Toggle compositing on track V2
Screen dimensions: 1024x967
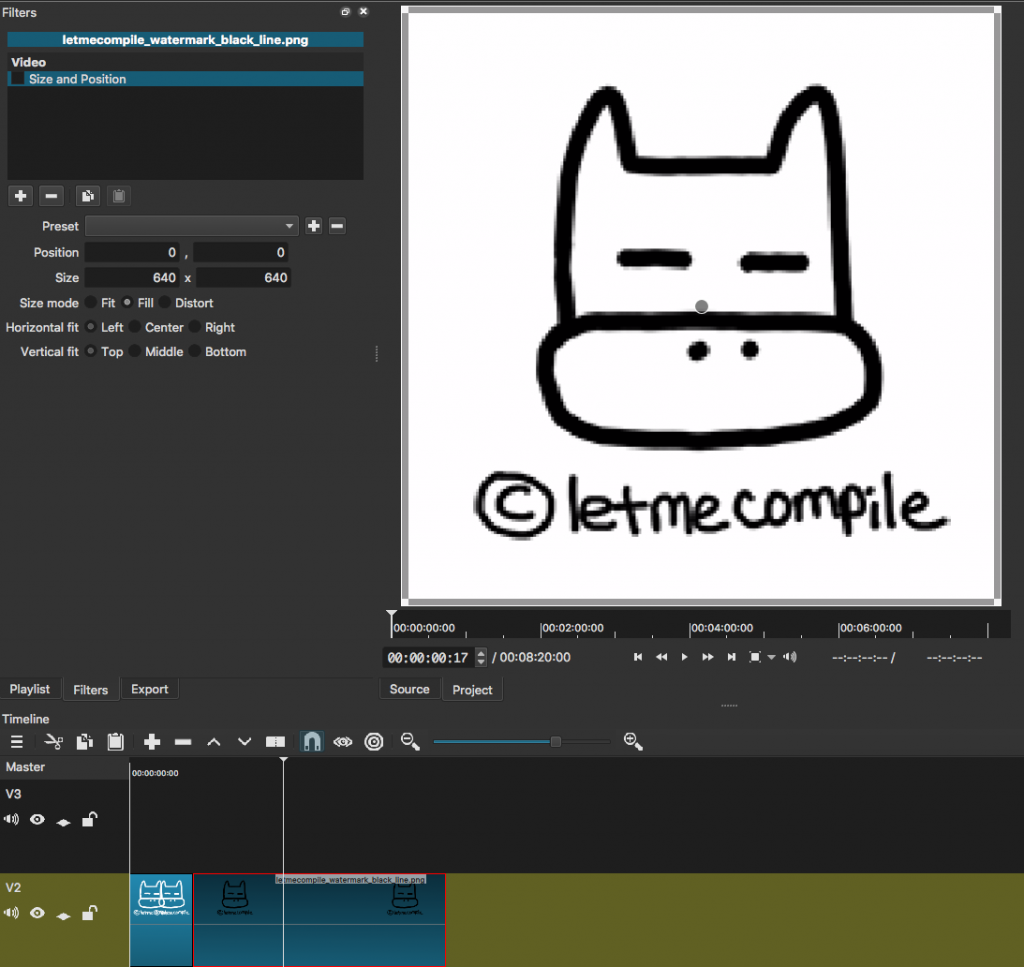point(63,915)
